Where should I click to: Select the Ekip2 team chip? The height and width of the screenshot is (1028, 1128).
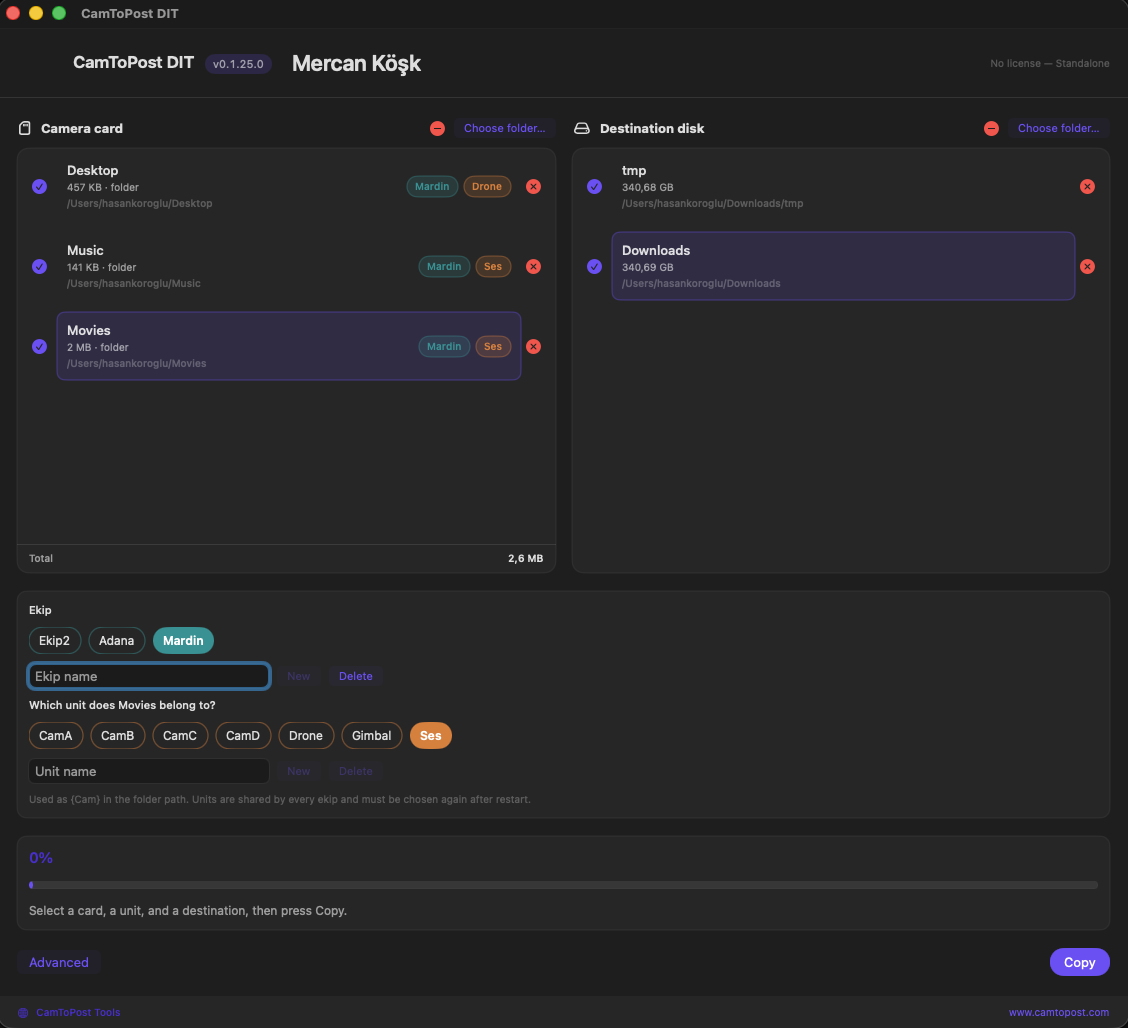point(55,640)
